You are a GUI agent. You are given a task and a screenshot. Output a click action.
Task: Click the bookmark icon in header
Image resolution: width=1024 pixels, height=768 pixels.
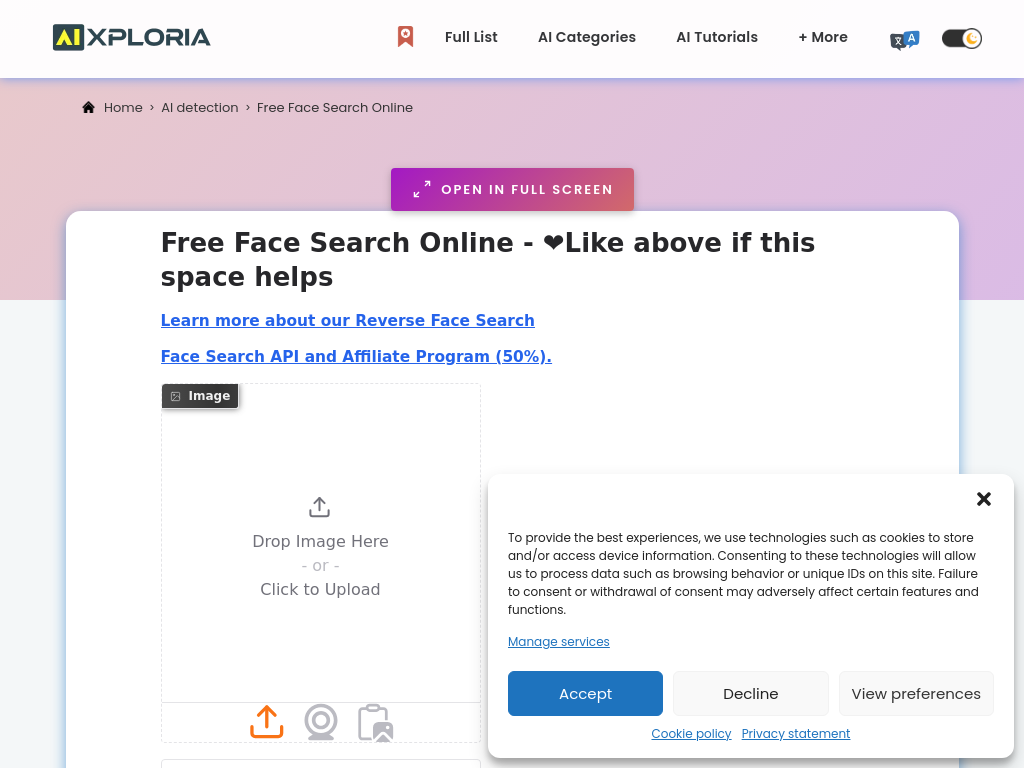point(405,37)
